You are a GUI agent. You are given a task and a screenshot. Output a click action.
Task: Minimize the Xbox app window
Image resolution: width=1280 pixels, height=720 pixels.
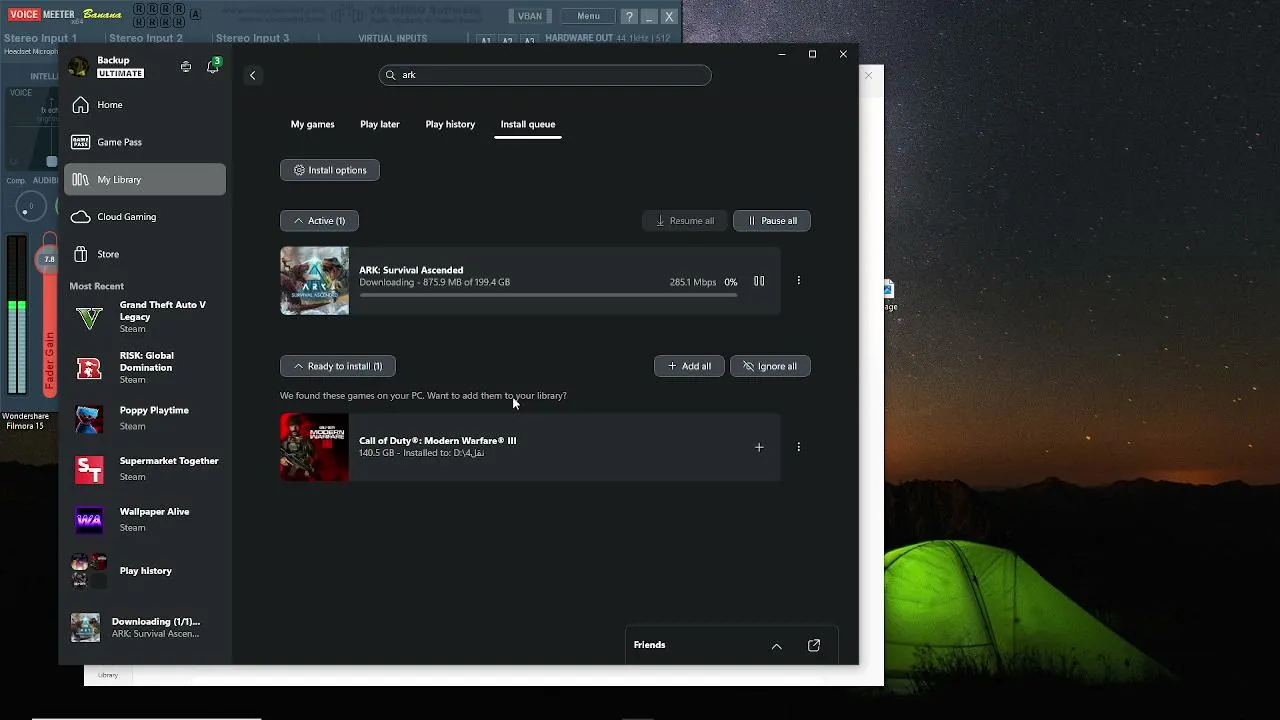click(x=782, y=54)
